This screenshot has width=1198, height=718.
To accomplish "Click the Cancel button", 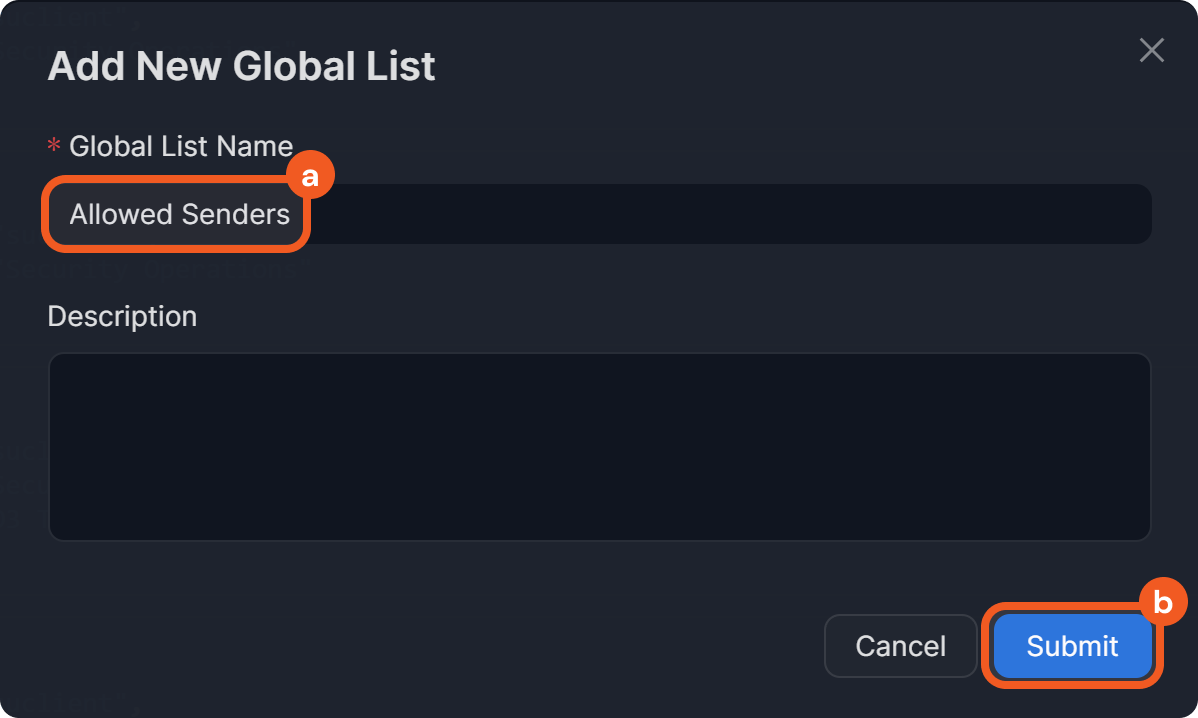I will pyautogui.click(x=900, y=646).
